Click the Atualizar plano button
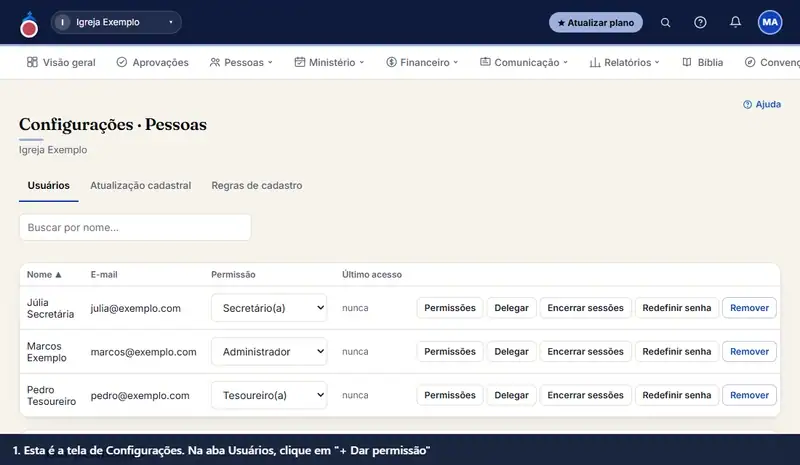 (x=595, y=22)
